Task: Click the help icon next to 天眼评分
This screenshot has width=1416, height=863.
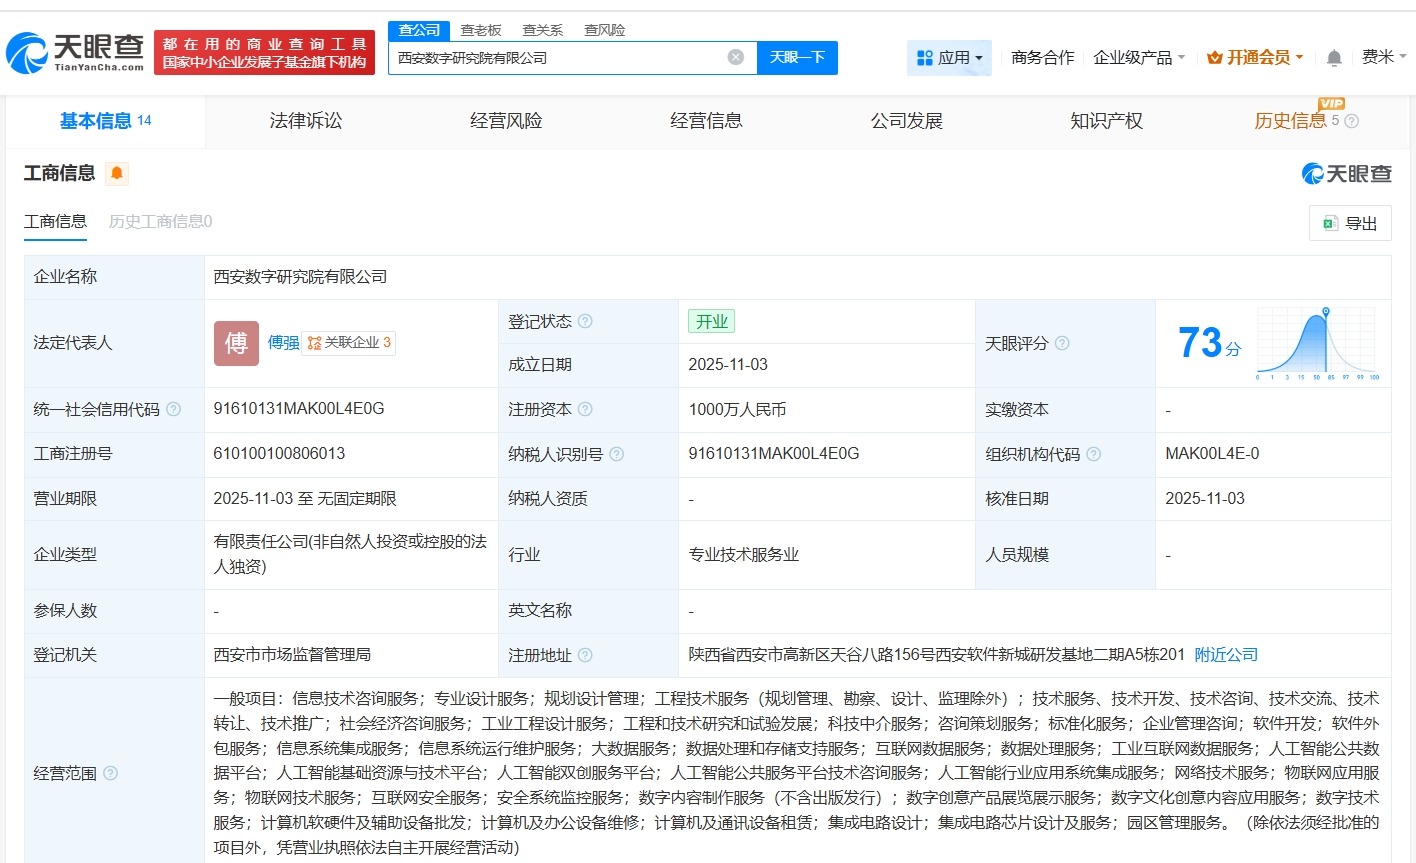Action: pyautogui.click(x=1061, y=344)
